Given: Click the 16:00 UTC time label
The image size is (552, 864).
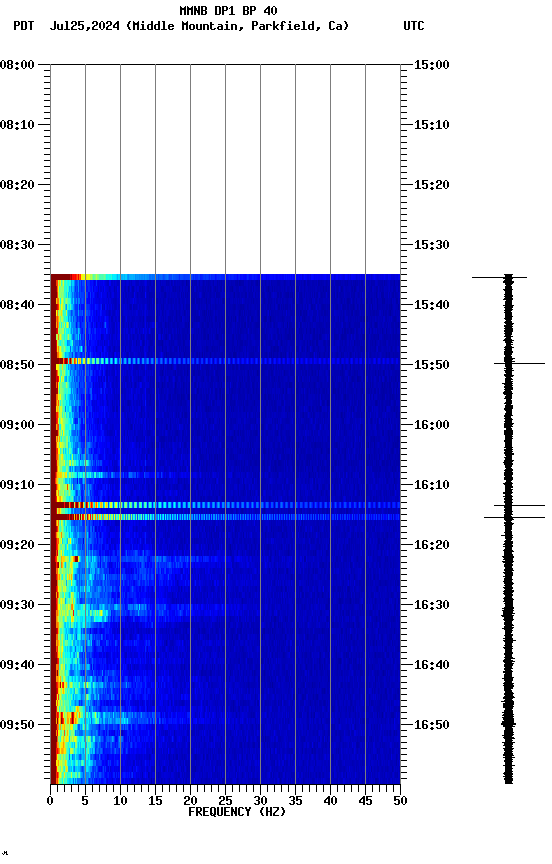Looking at the screenshot, I should pyautogui.click(x=432, y=425).
